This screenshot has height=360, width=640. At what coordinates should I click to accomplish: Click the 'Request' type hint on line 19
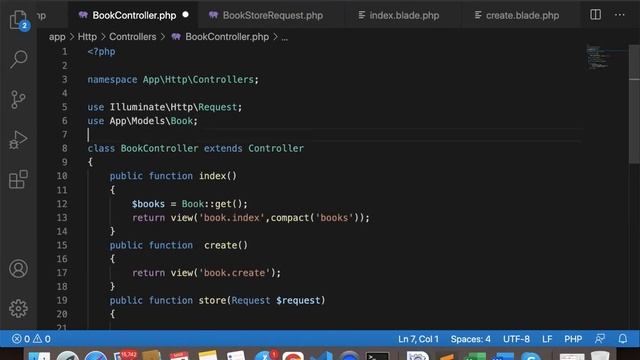pyautogui.click(x=251, y=300)
